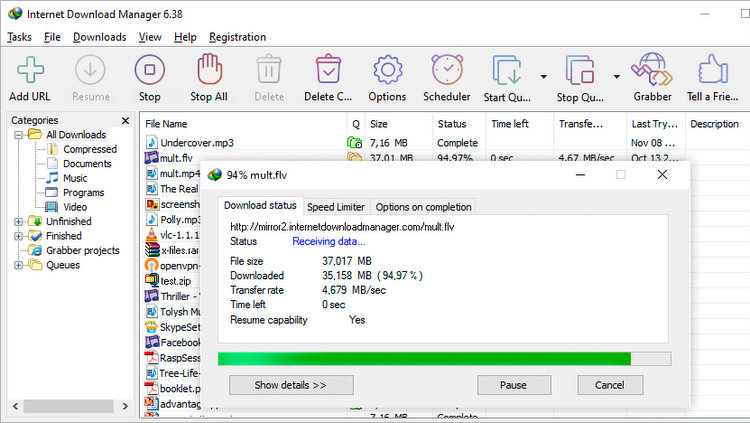This screenshot has height=423, width=750.
Task: Close the mult.flv download dialog
Action: pos(662,175)
